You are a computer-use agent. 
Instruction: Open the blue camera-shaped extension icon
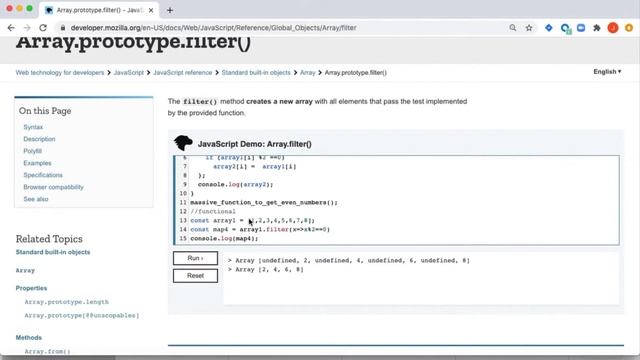pyautogui.click(x=581, y=28)
